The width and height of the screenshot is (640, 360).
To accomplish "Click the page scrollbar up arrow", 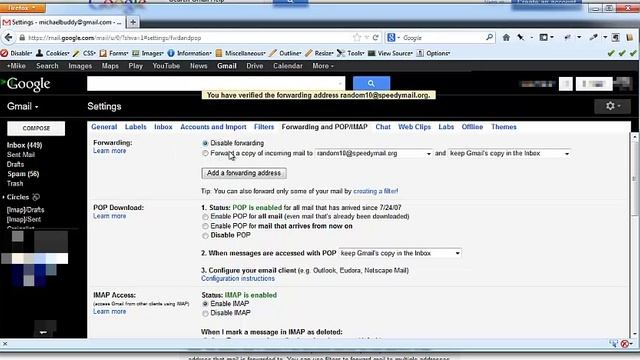I will [x=634, y=137].
